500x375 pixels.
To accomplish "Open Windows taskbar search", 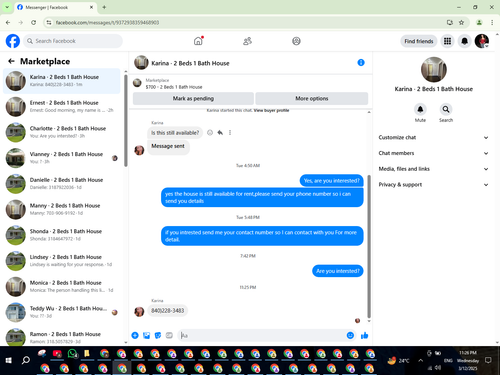I will click(x=25, y=360).
